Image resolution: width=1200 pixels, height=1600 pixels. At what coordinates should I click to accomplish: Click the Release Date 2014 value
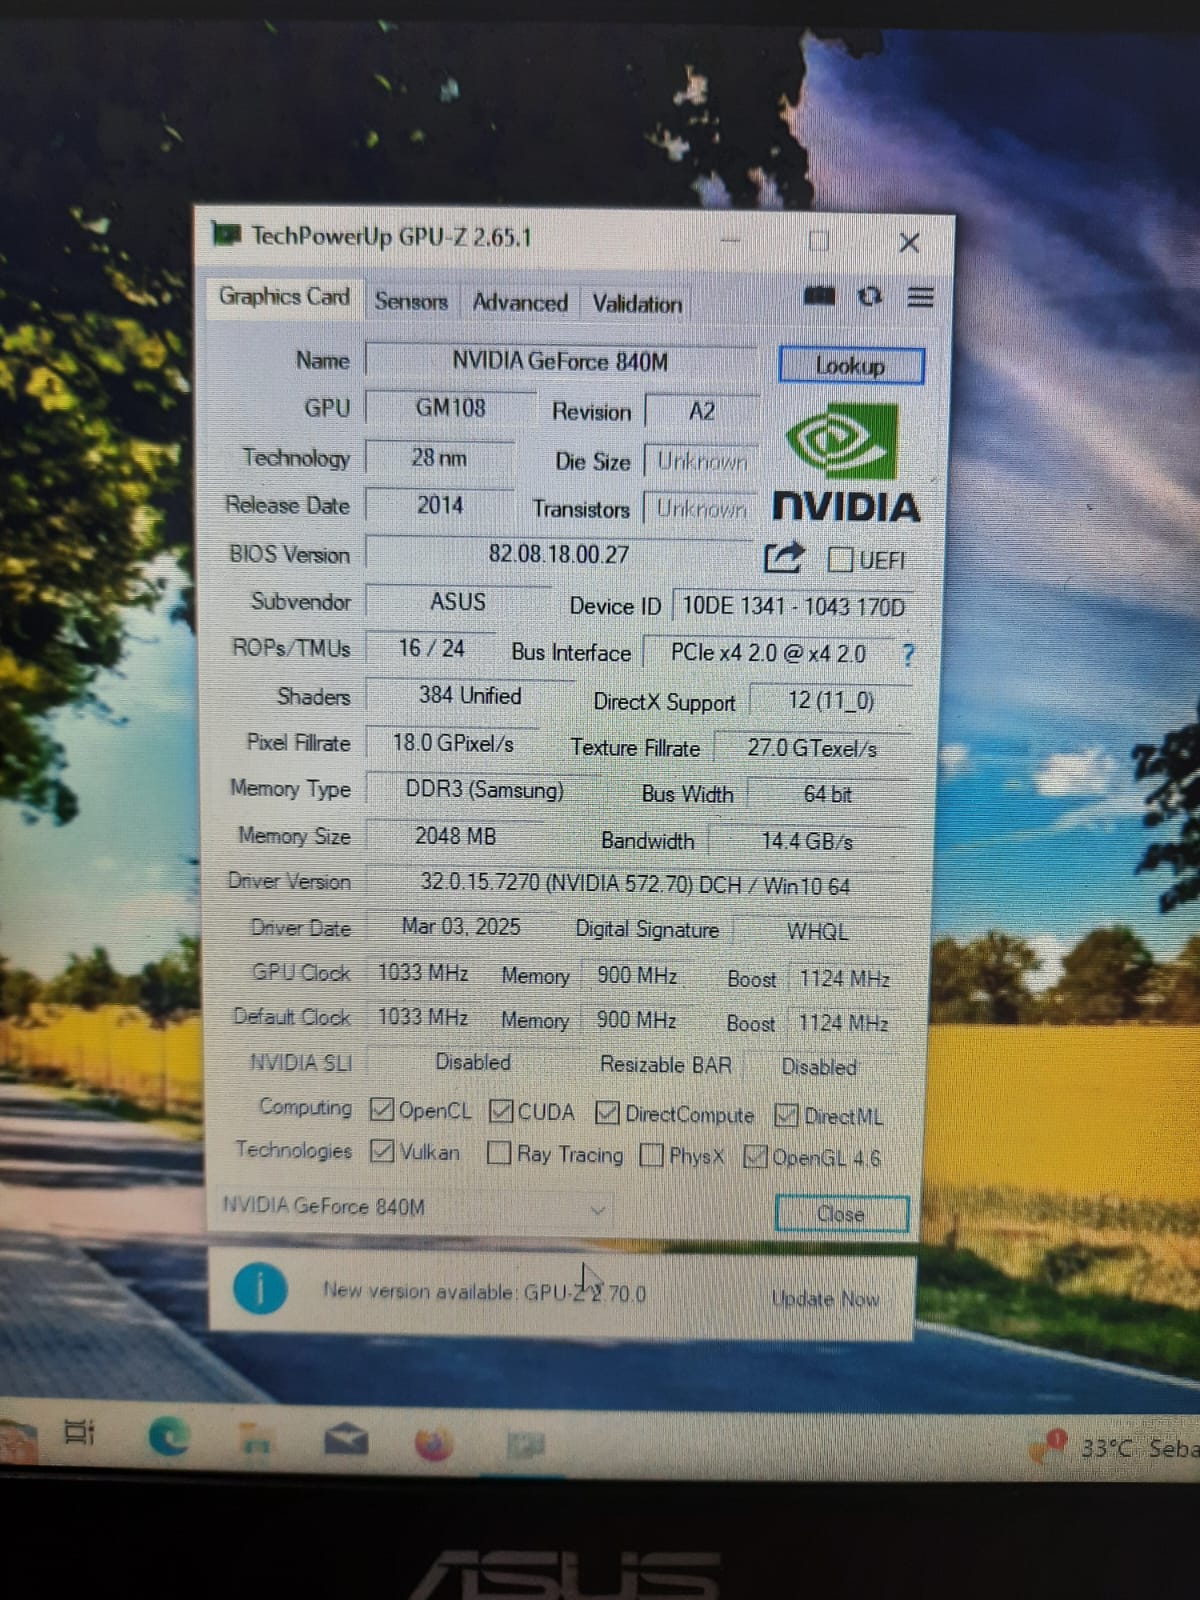440,505
